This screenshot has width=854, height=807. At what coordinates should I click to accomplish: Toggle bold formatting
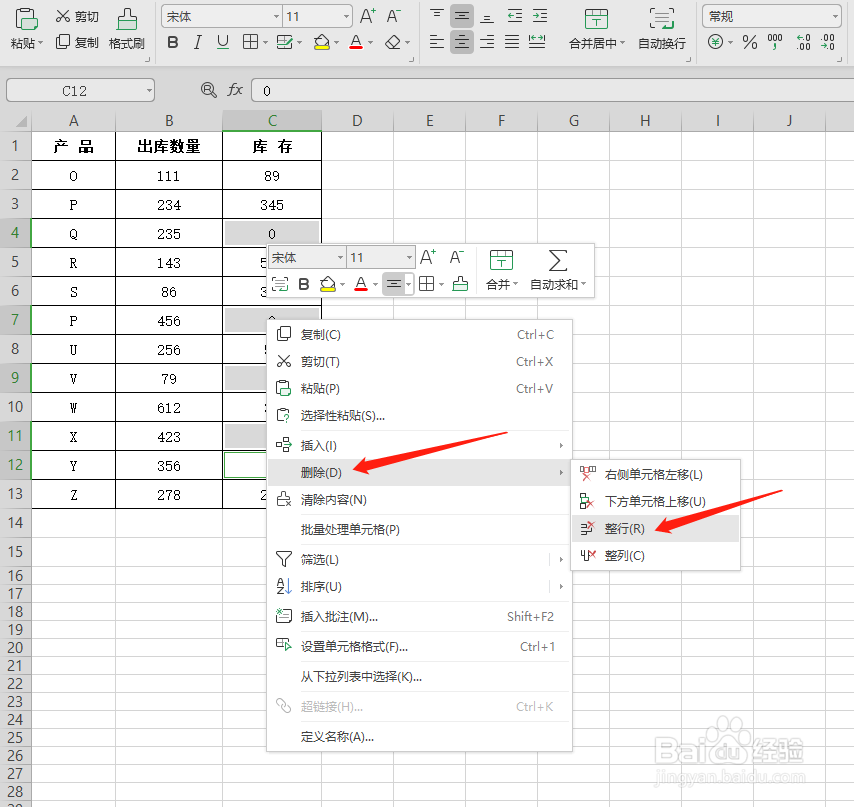click(172, 43)
